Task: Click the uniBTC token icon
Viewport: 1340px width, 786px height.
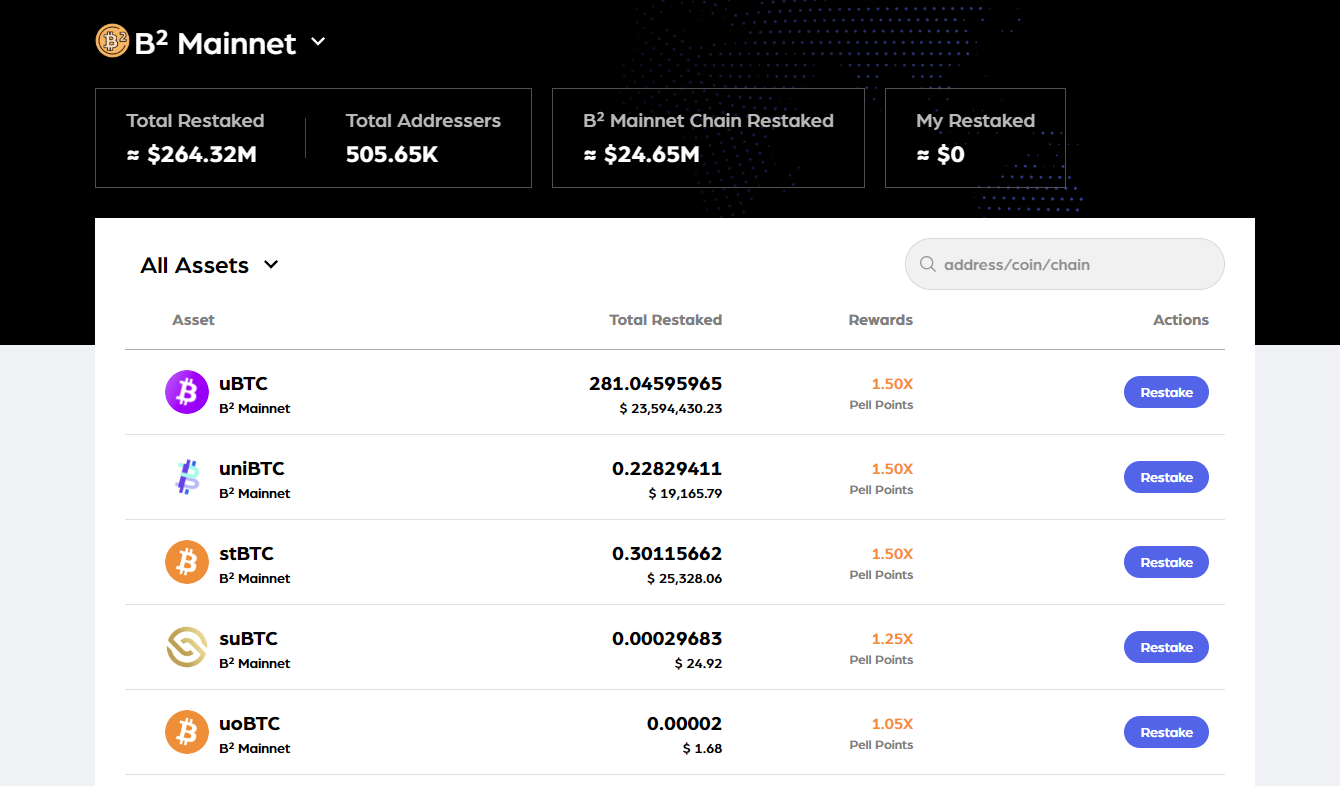Action: click(186, 477)
